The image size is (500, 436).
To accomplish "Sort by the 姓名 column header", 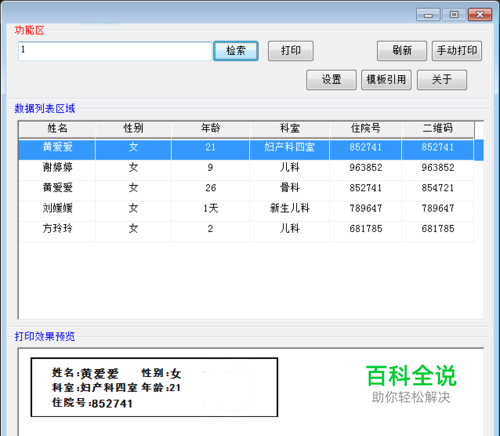I will 57,128.
